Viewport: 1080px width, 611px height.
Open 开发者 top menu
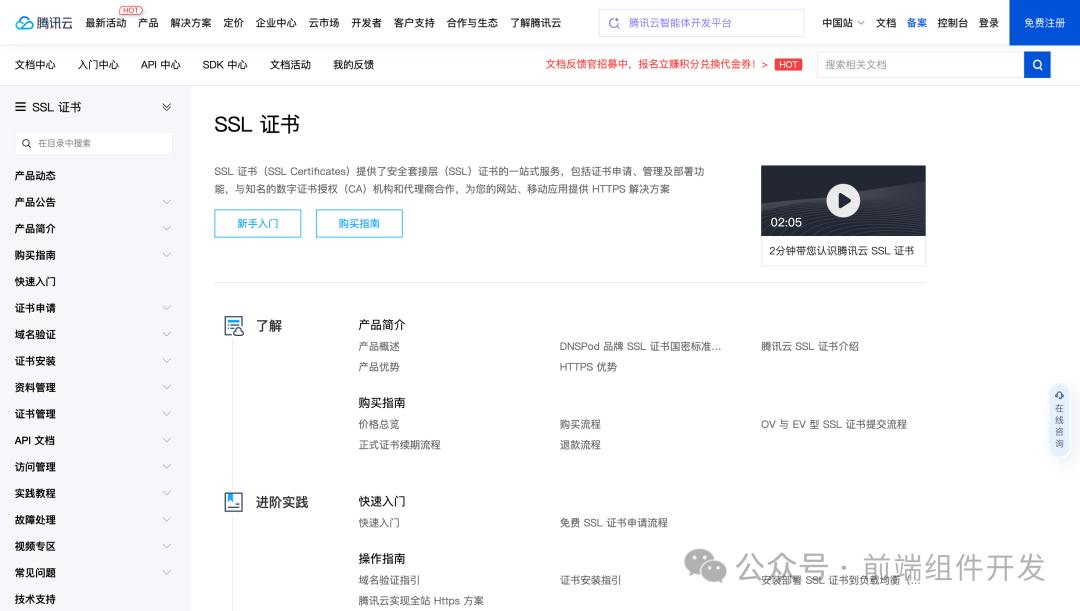[366, 23]
